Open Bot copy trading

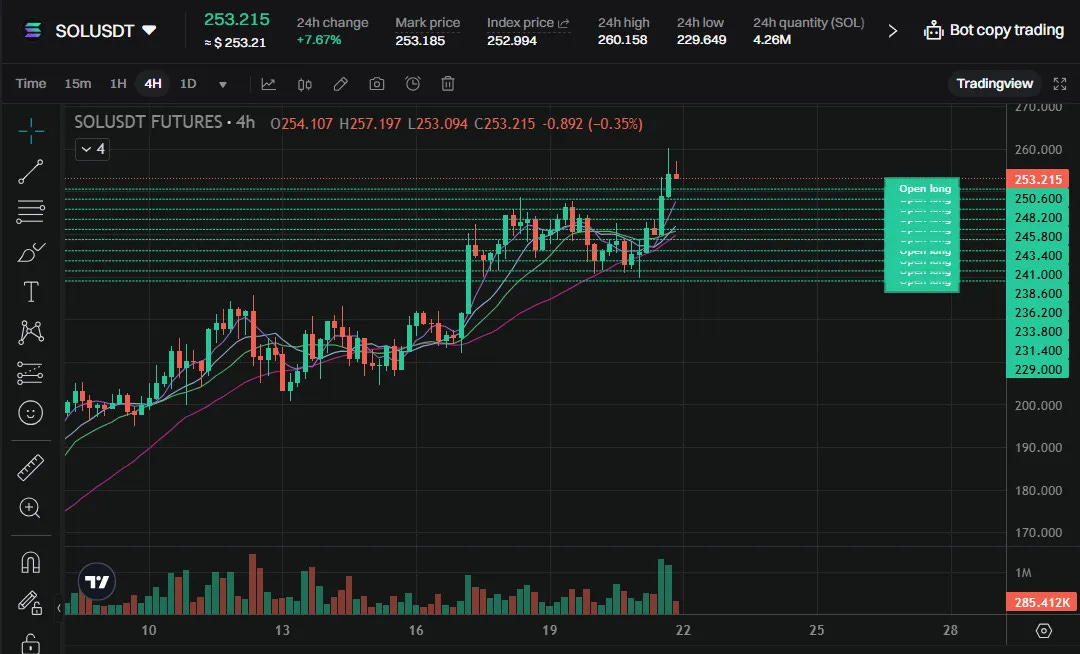pyautogui.click(x=993, y=30)
